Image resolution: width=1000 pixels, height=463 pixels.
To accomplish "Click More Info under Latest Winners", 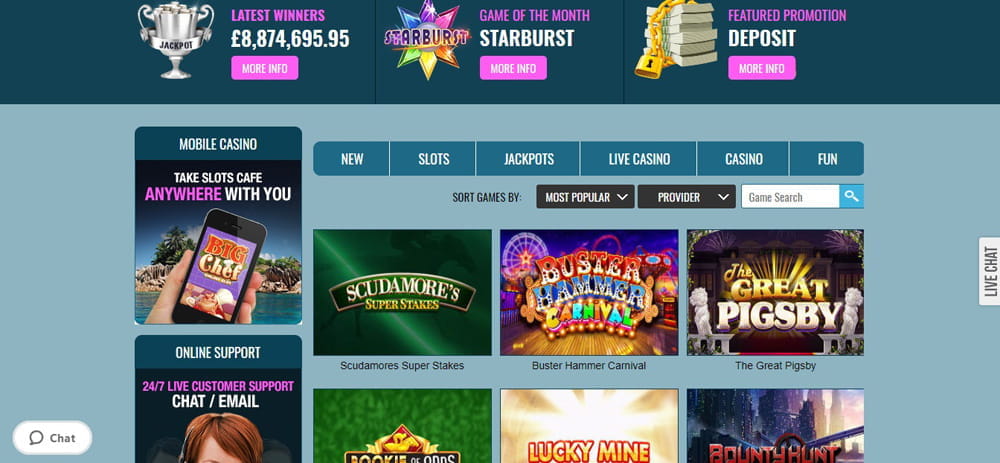I will 265,68.
